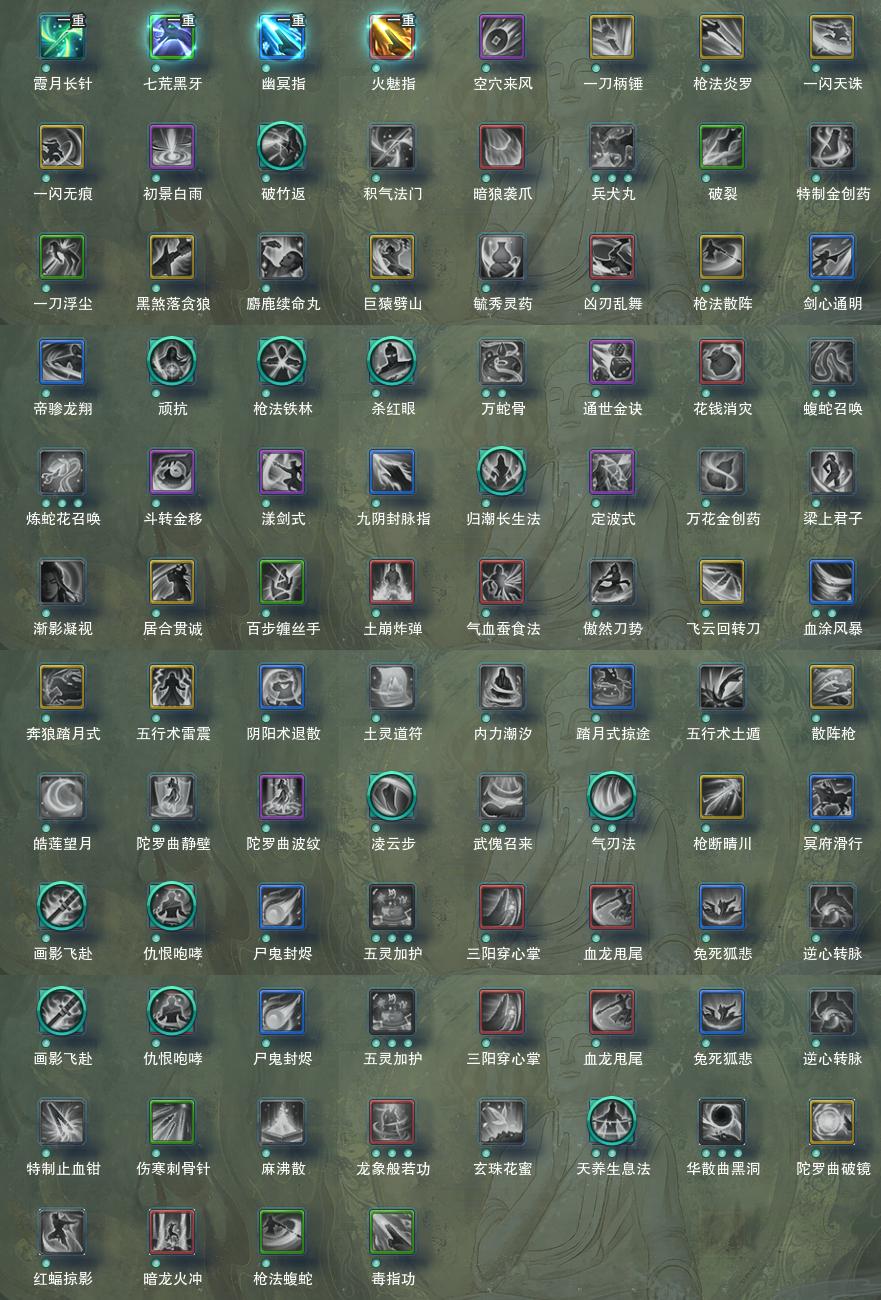Click the 梁上君子 skill icon

coord(832,472)
